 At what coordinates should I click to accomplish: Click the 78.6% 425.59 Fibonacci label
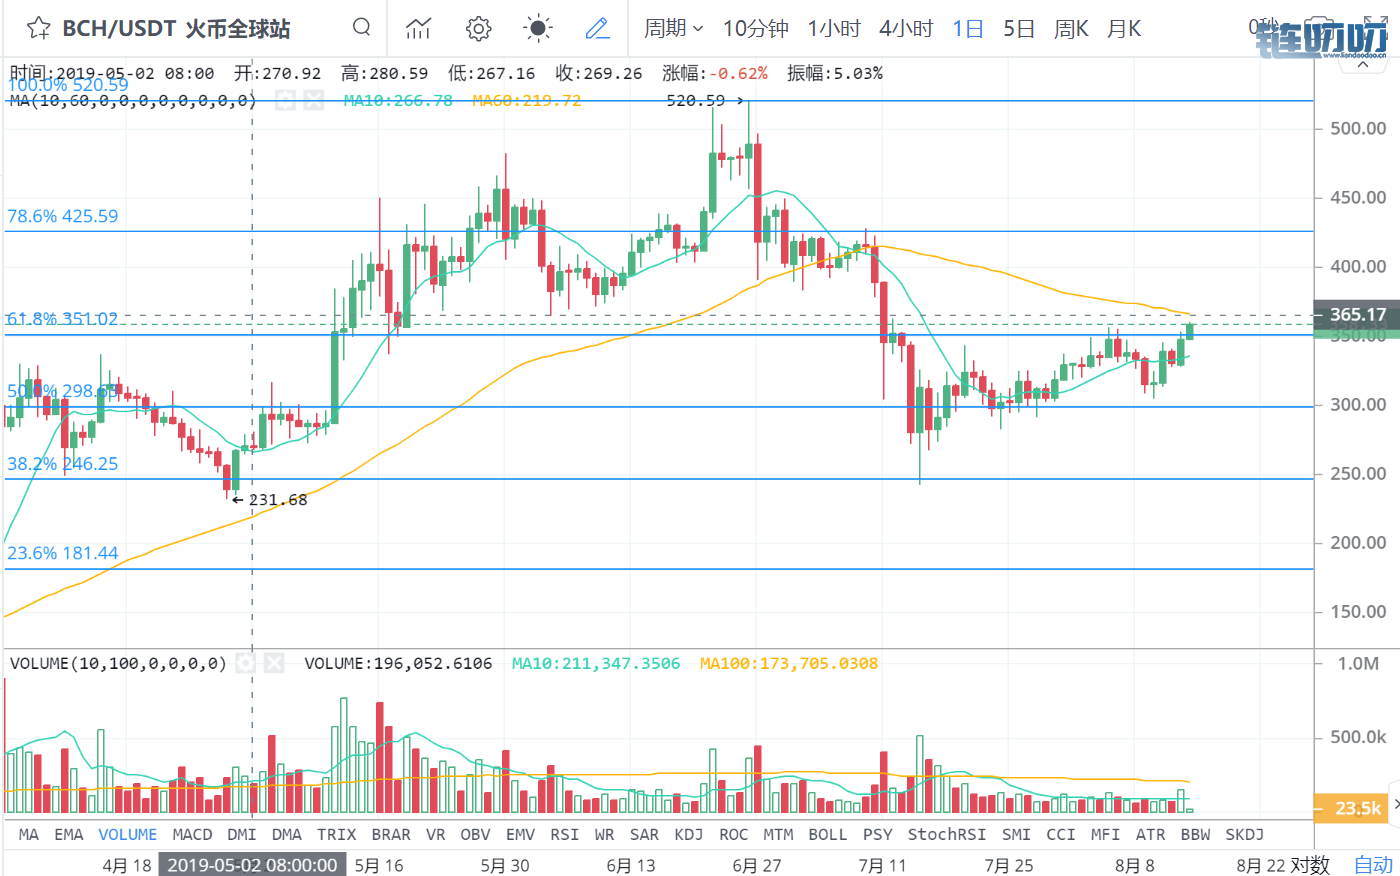tap(62, 216)
